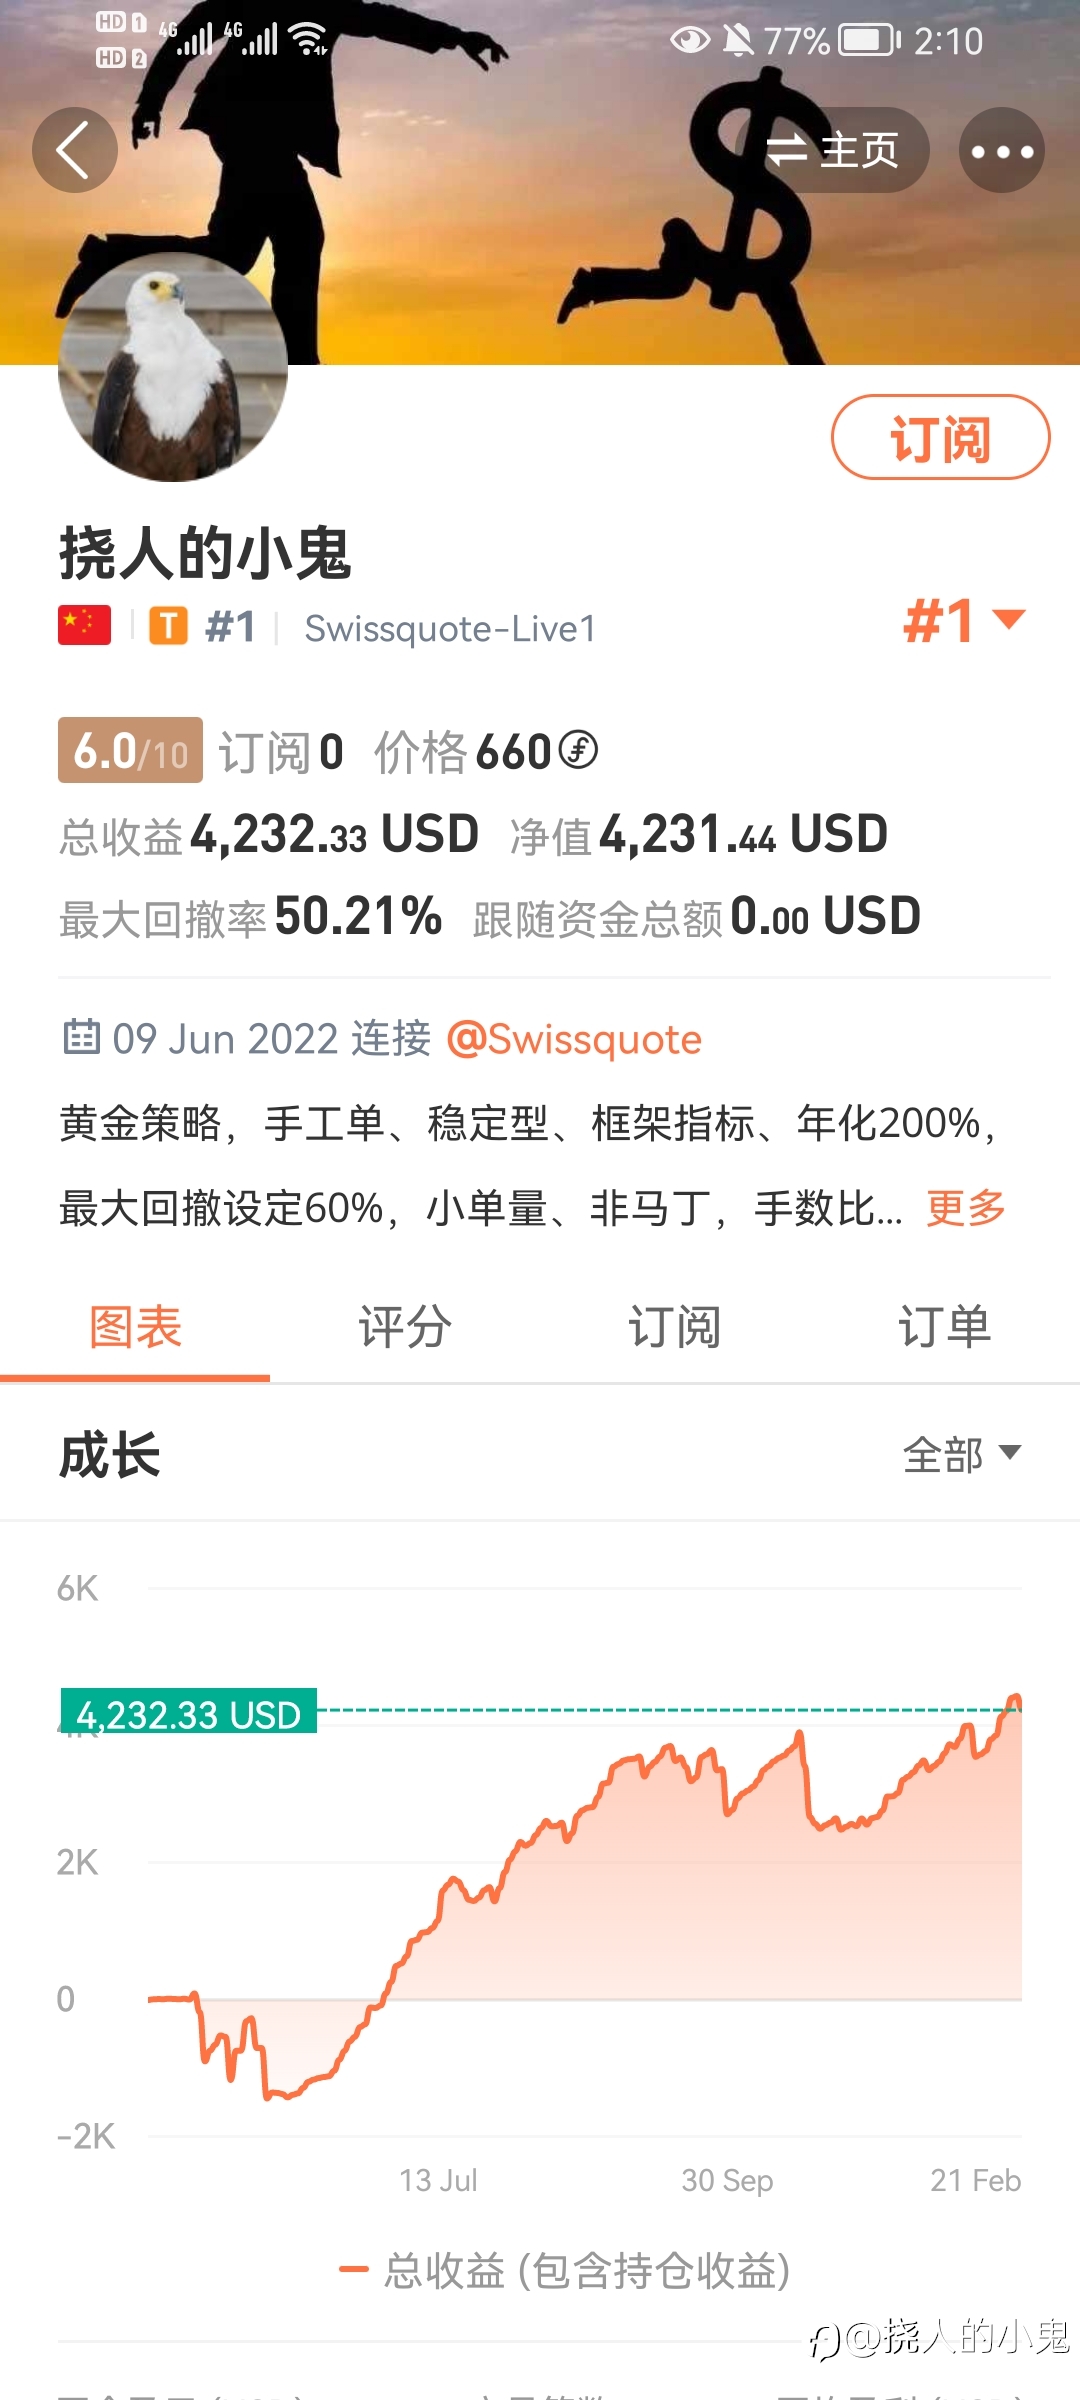1080x2400 pixels.
Task: Tap the coin icon next to price 660
Action: click(578, 750)
